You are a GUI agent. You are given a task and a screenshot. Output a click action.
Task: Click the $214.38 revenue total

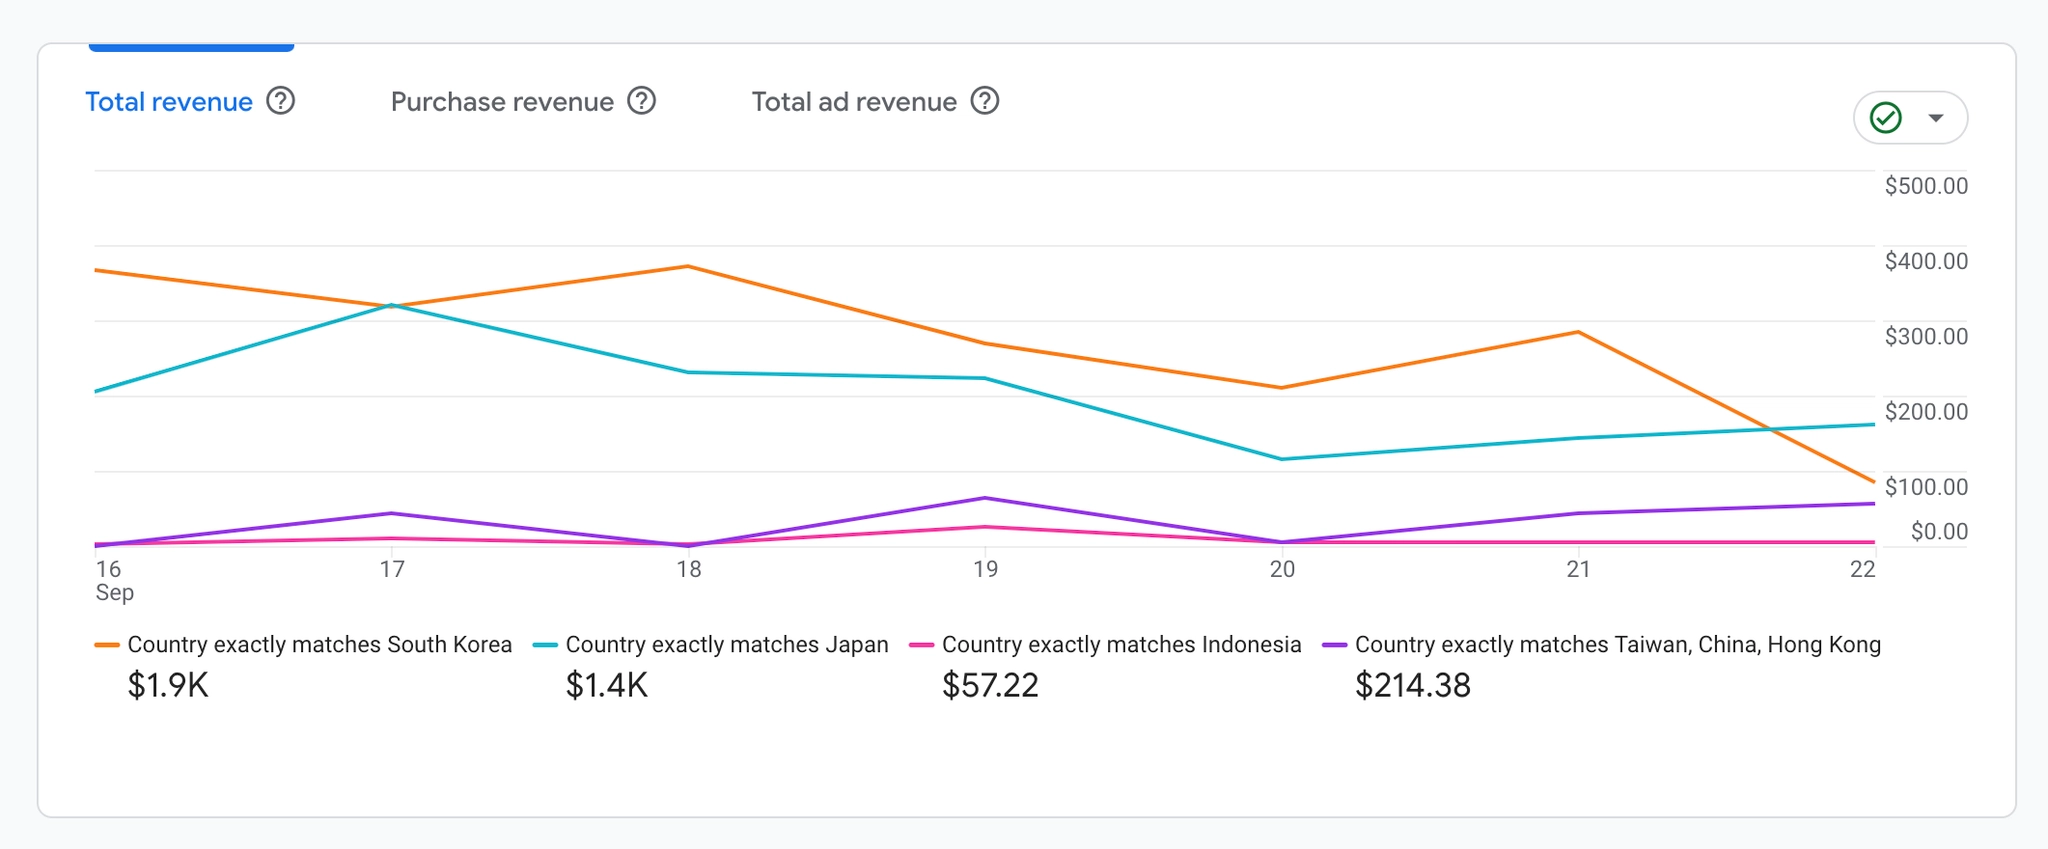[1412, 686]
